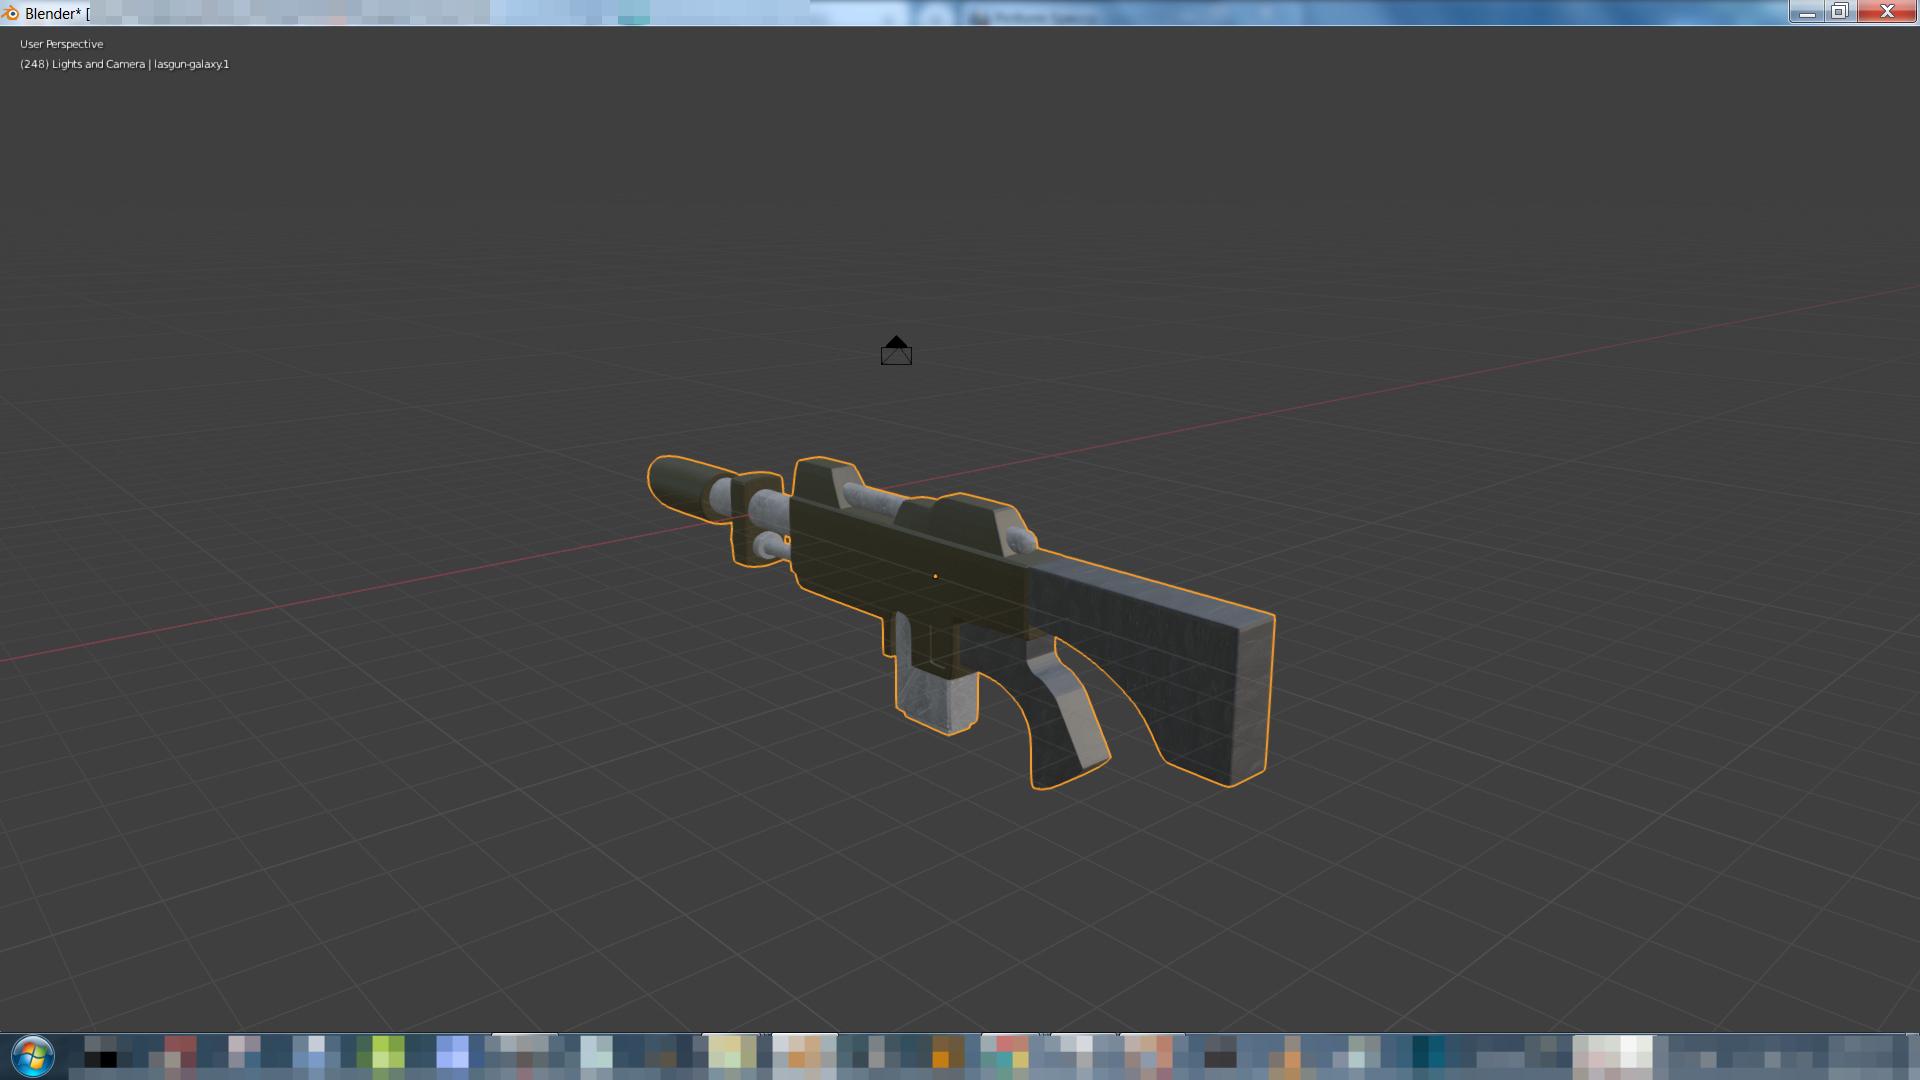This screenshot has height=1080, width=1920.
Task: Click the Blender logo in title bar
Action: [11, 13]
